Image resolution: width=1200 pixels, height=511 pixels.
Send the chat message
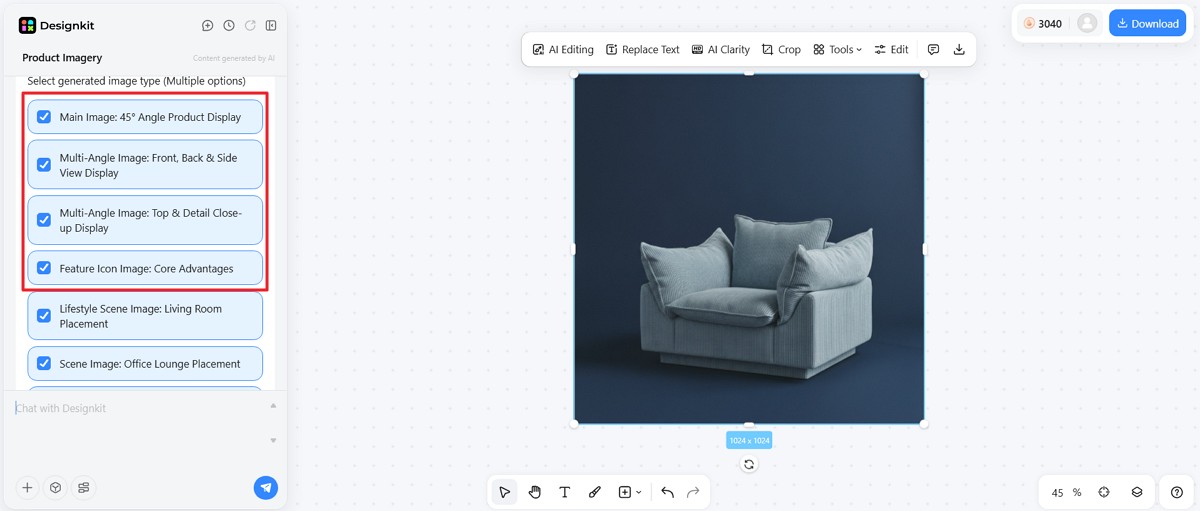point(265,487)
